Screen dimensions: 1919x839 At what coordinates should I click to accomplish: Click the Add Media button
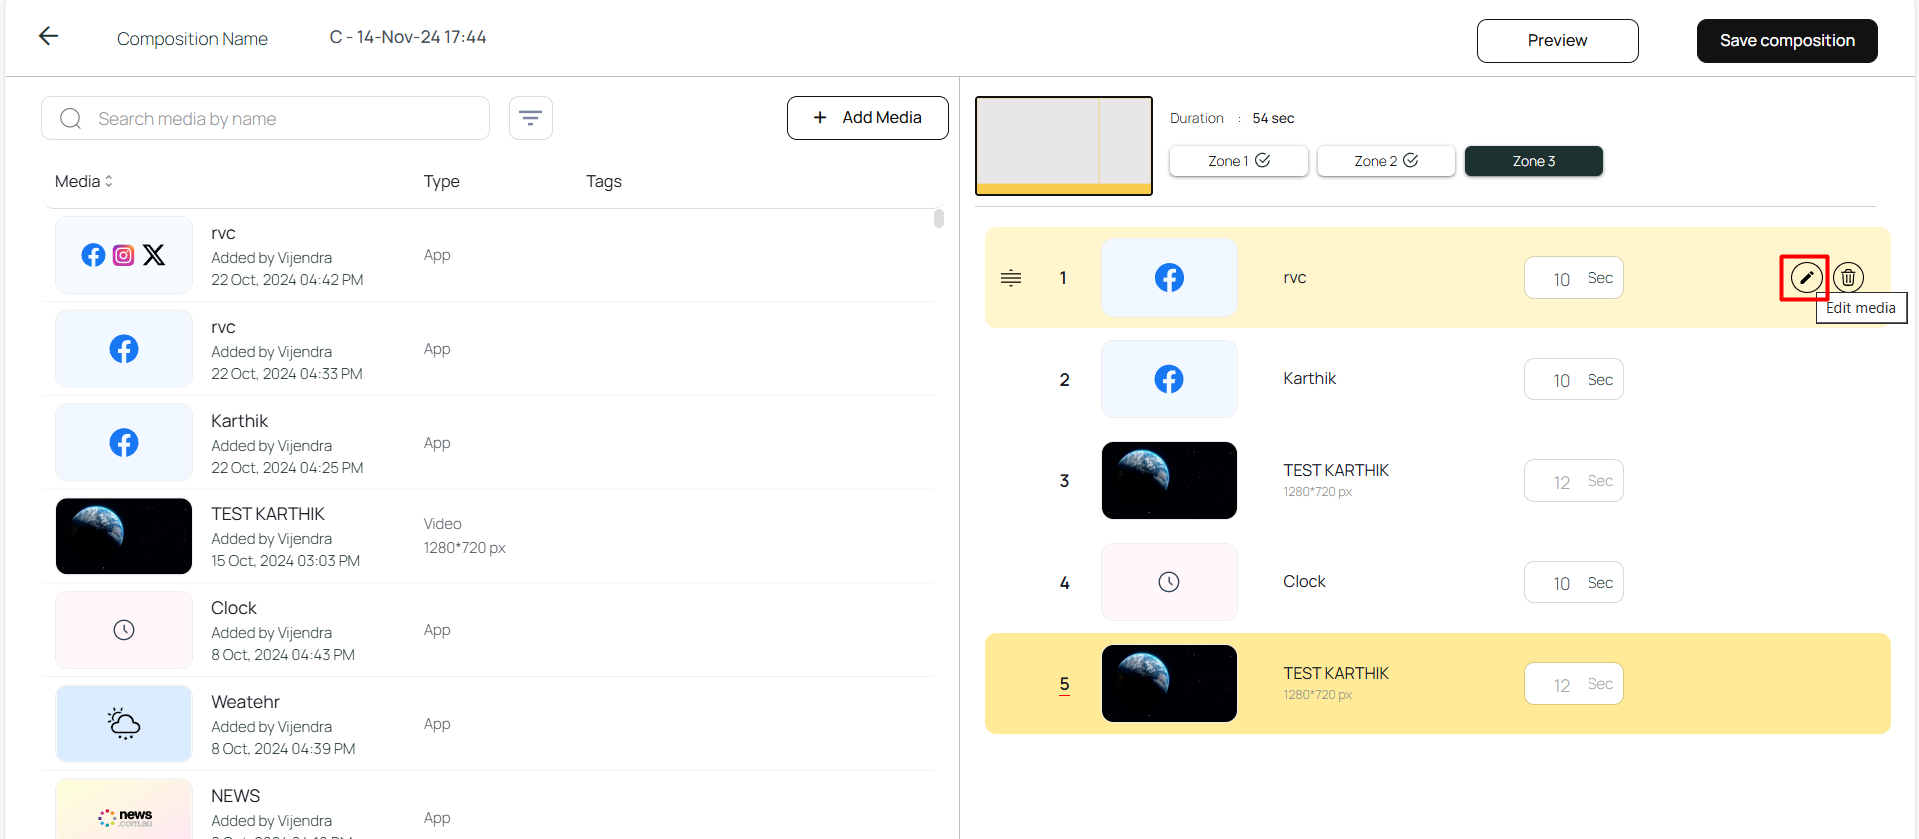click(867, 118)
